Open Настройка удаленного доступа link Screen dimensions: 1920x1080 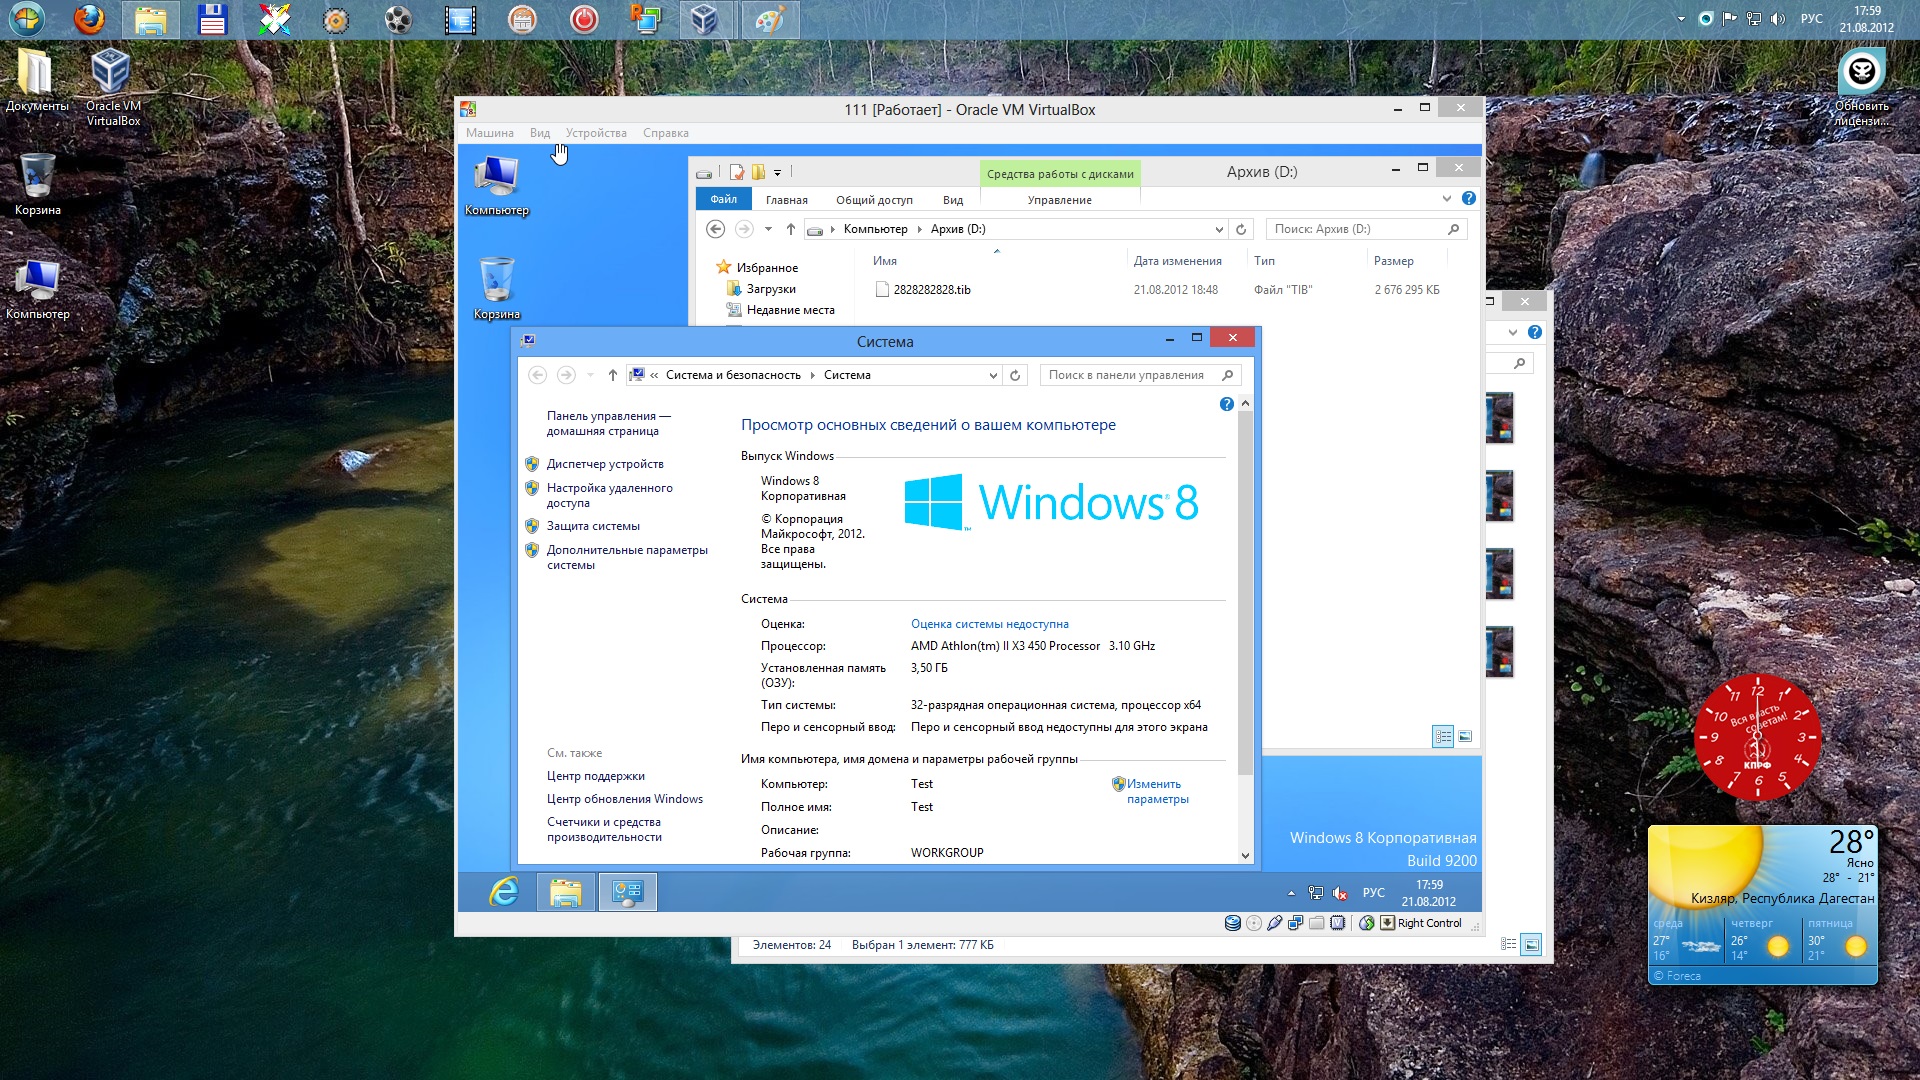coord(610,495)
